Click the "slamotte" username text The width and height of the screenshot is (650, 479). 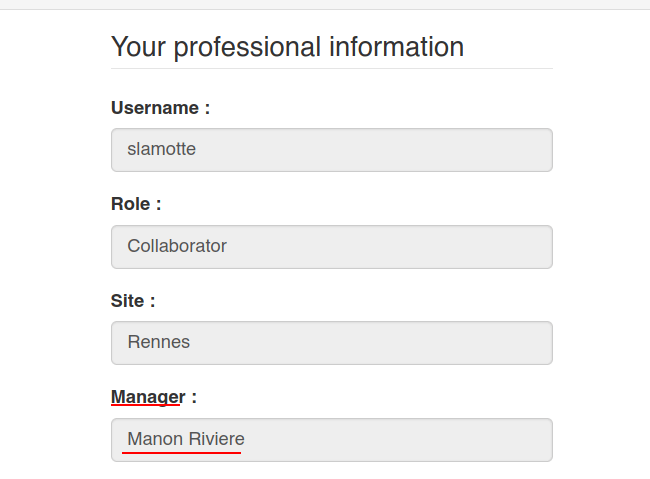click(161, 150)
